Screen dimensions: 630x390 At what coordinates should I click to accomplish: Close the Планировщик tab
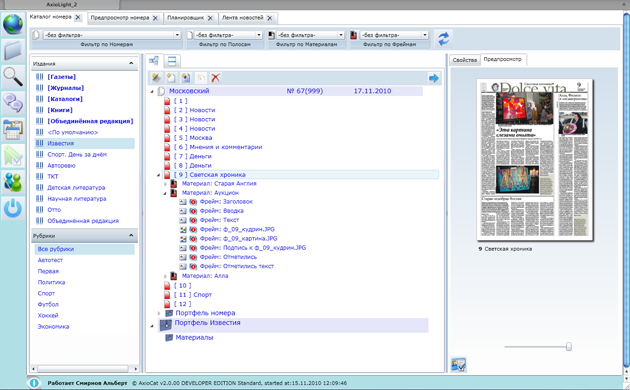pos(210,18)
